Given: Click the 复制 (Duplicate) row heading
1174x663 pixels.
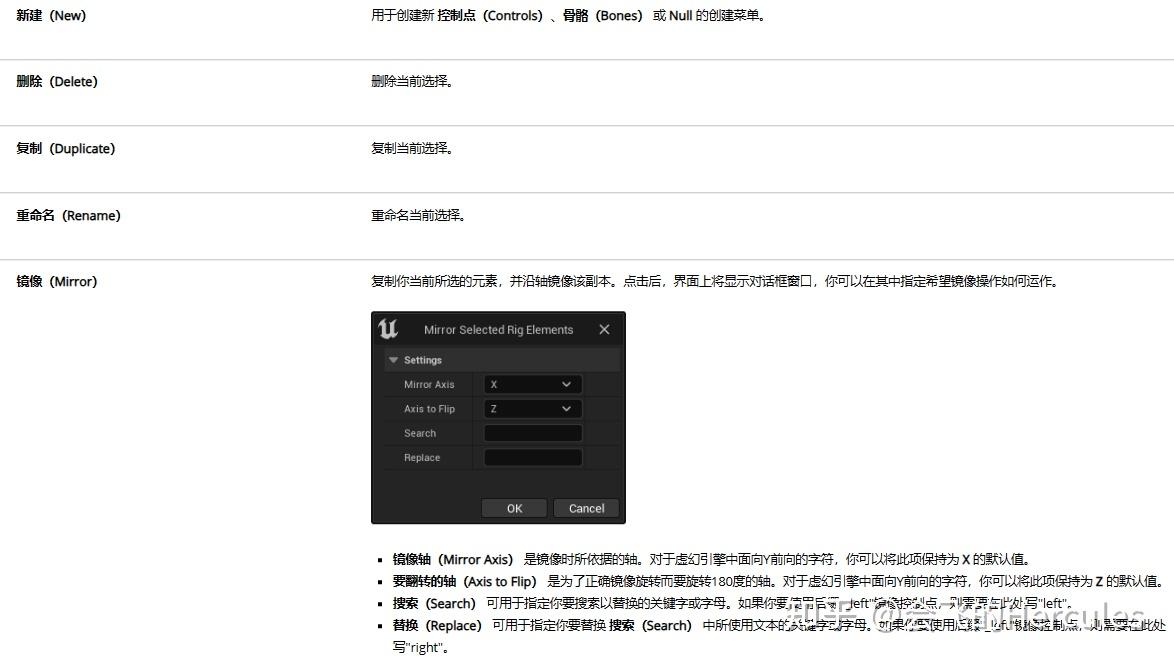Looking at the screenshot, I should pos(66,148).
